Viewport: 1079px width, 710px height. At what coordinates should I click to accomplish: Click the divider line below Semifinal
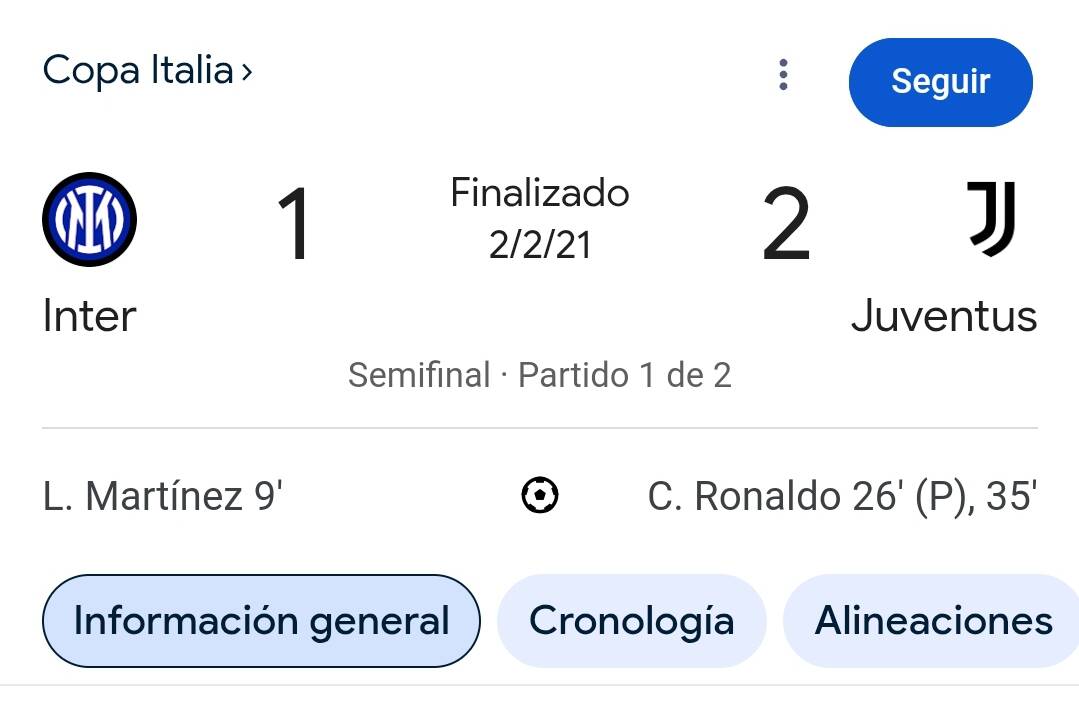pyautogui.click(x=540, y=428)
